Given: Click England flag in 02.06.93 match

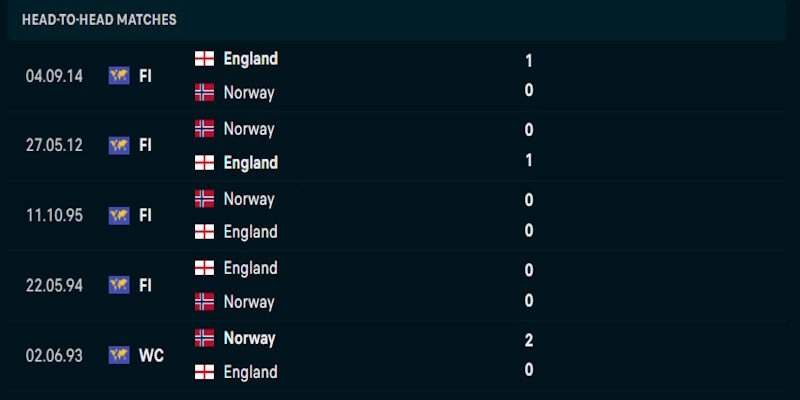Looking at the screenshot, I should click(x=204, y=371).
